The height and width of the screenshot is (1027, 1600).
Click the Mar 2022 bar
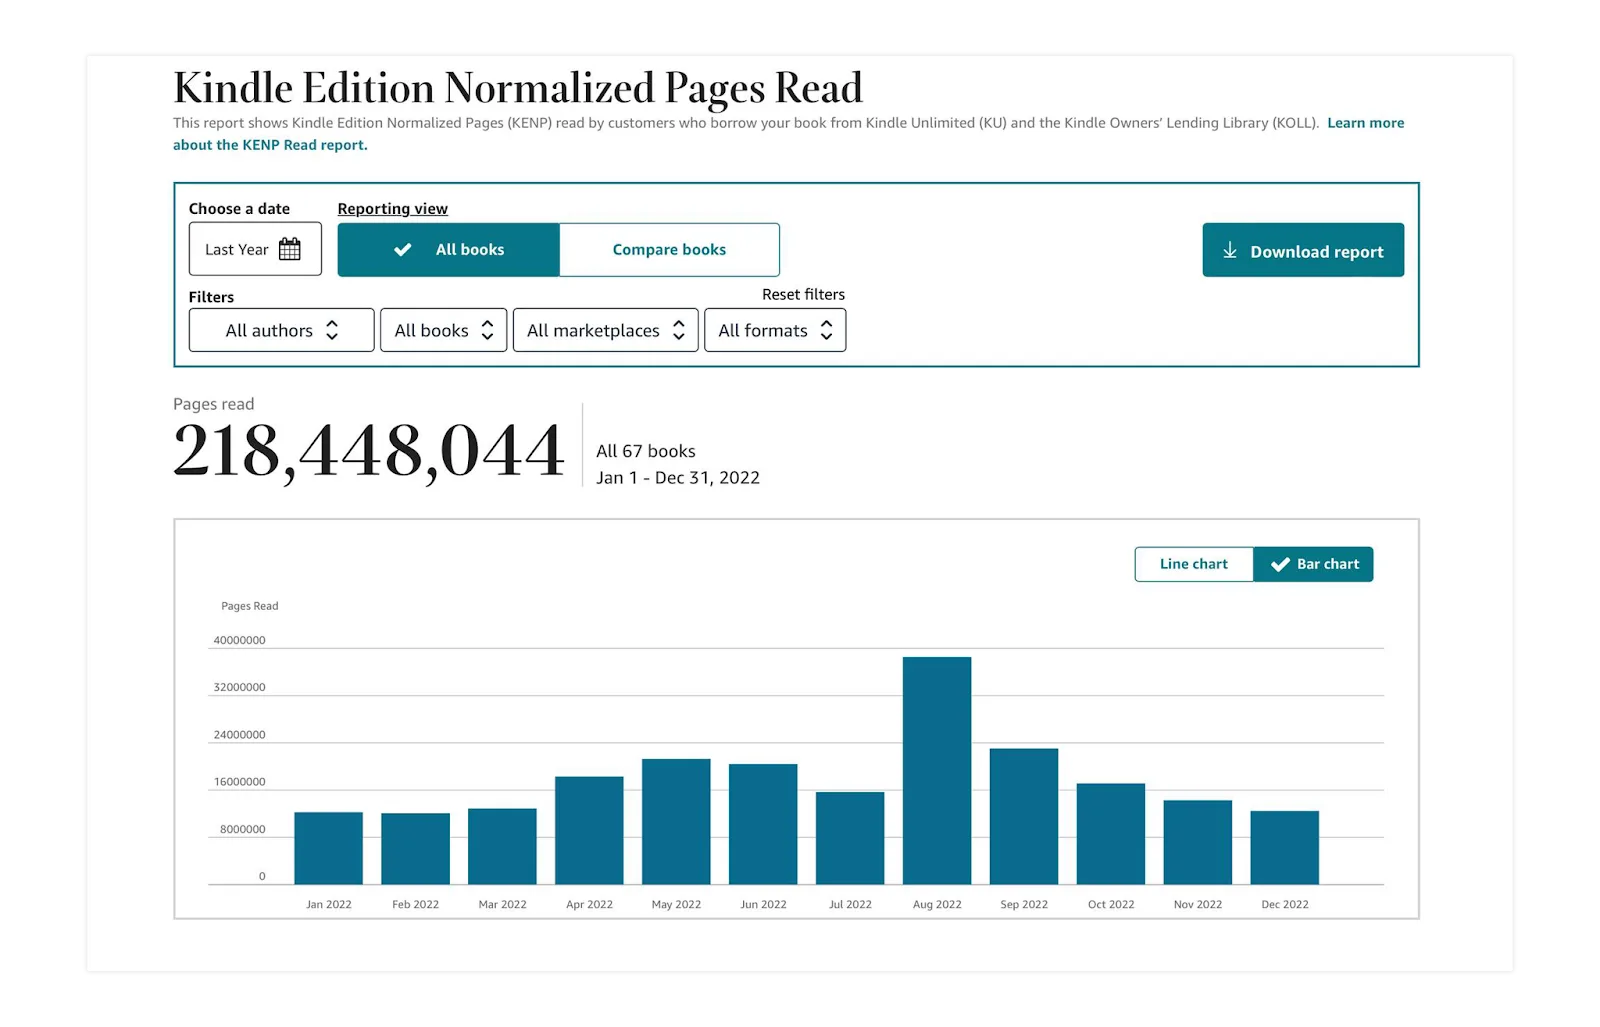point(502,847)
